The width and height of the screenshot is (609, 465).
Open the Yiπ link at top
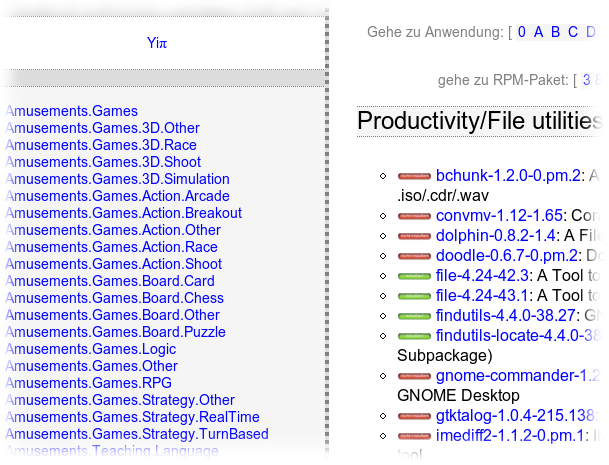[157, 43]
